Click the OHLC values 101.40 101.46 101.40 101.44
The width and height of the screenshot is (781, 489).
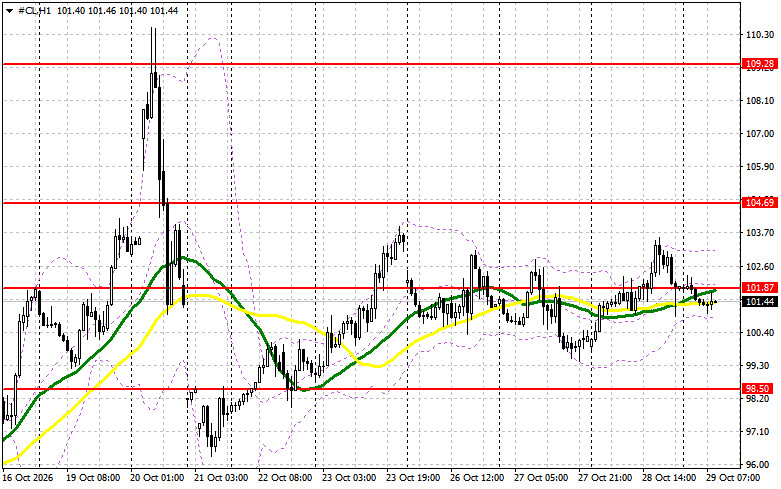point(118,11)
